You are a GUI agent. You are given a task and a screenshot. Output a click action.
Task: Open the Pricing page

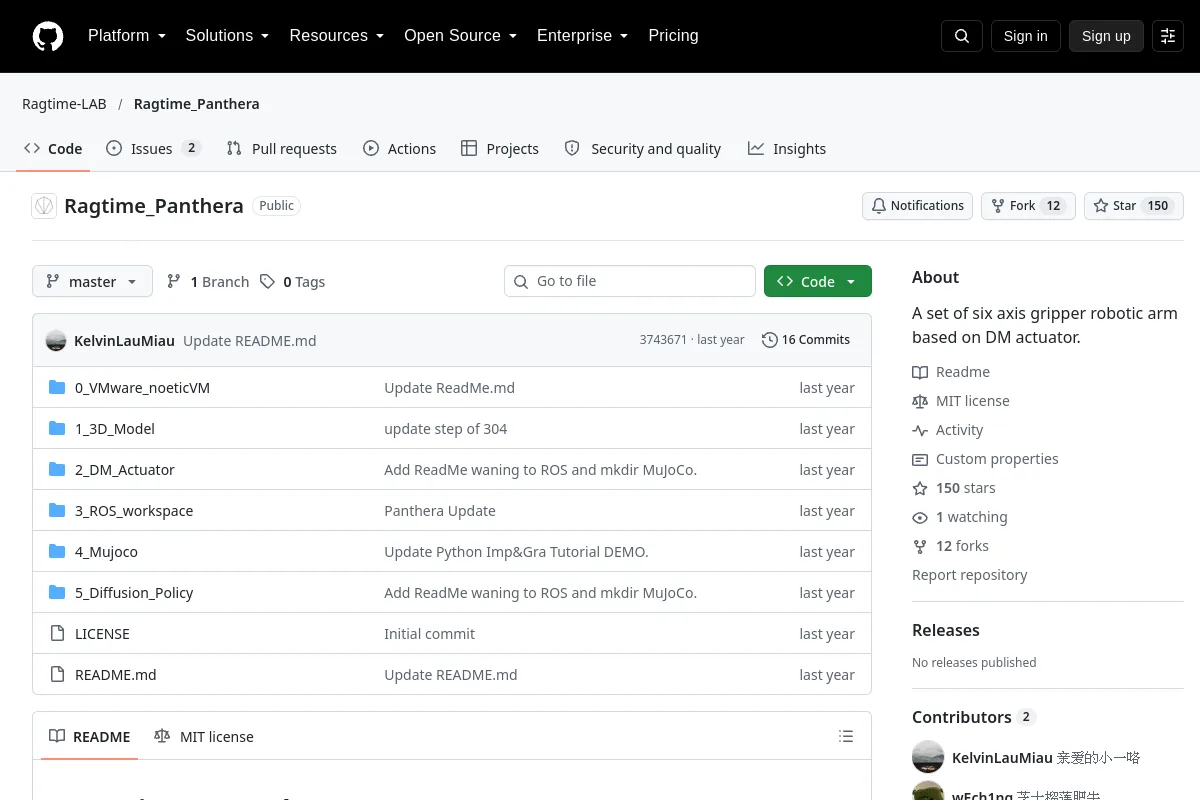pyautogui.click(x=673, y=36)
